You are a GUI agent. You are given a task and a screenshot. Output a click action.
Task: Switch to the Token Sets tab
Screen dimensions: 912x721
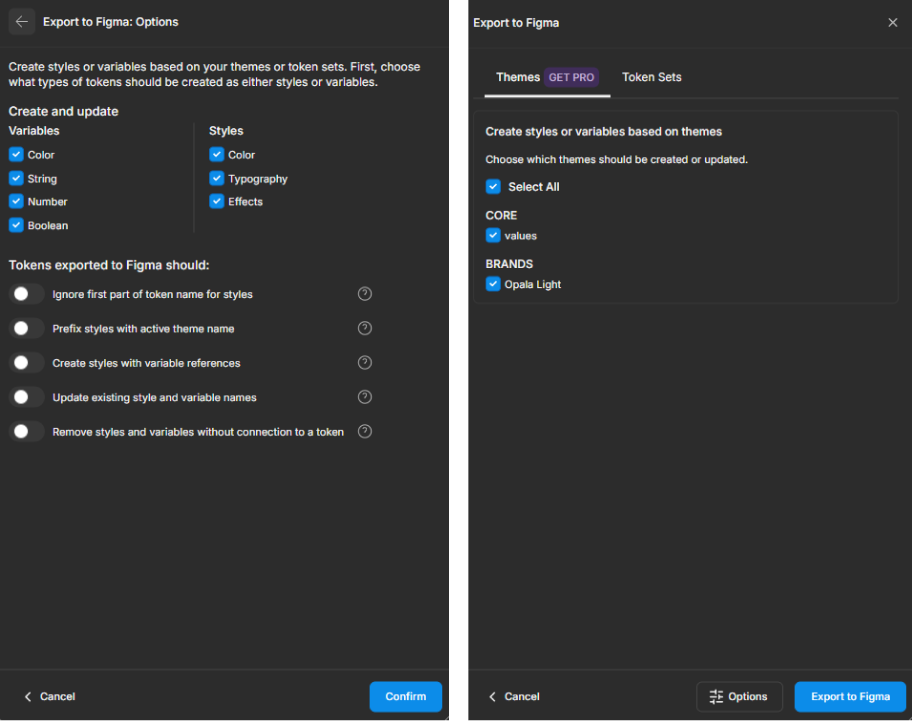[x=651, y=77]
